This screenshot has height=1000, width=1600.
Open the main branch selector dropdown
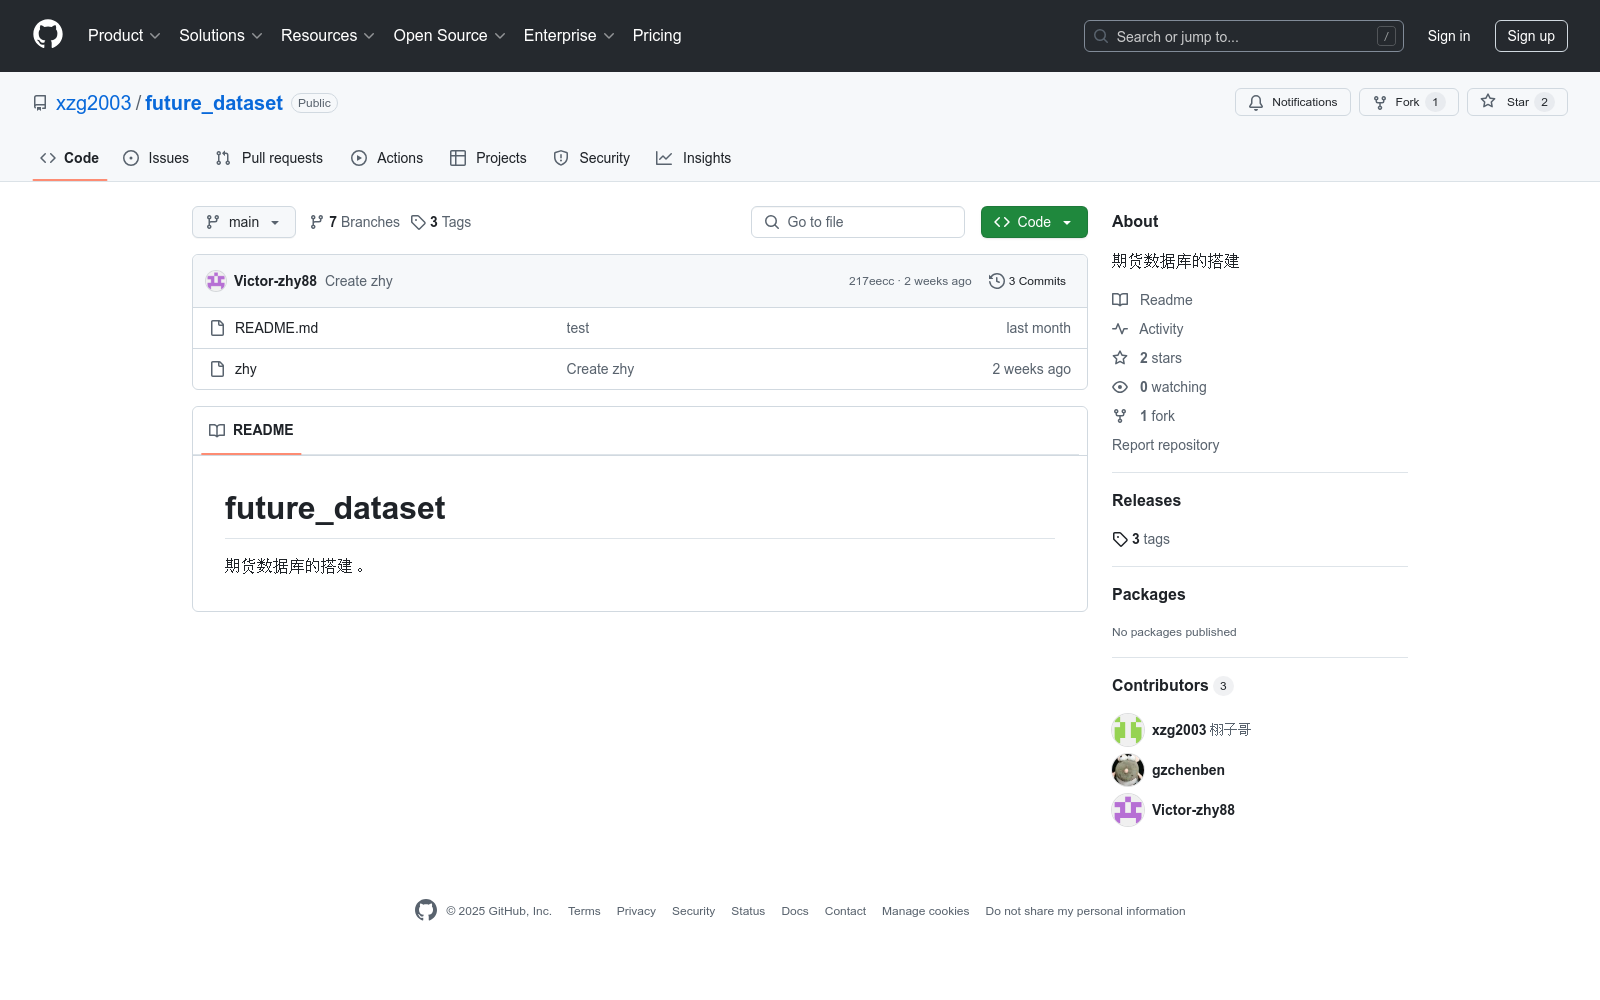click(x=244, y=222)
